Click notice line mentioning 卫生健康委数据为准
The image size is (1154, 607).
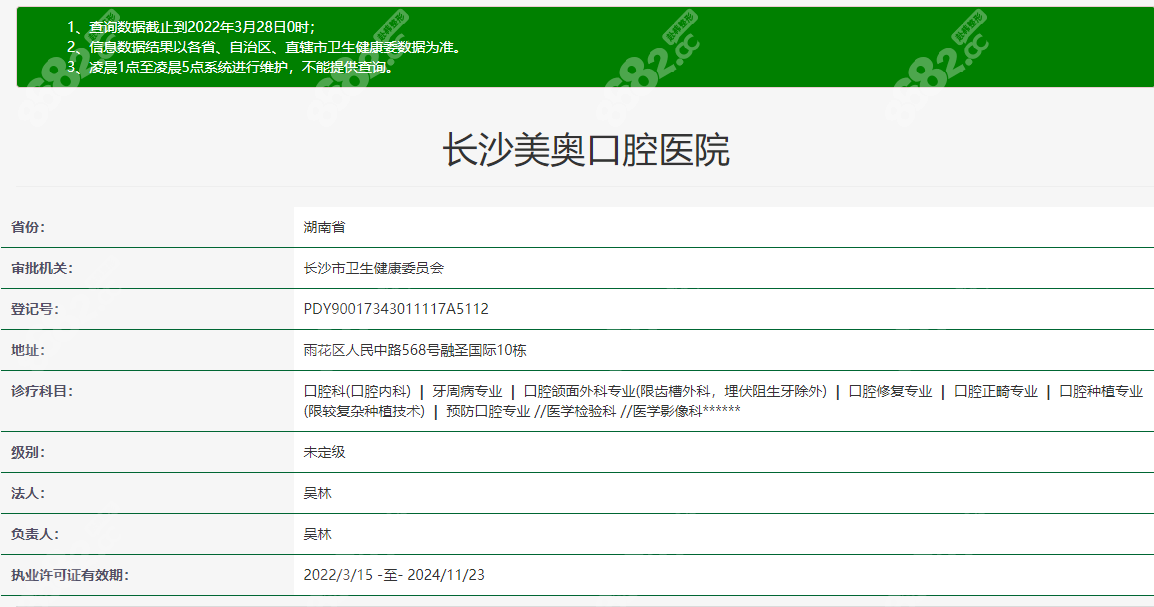tap(266, 47)
